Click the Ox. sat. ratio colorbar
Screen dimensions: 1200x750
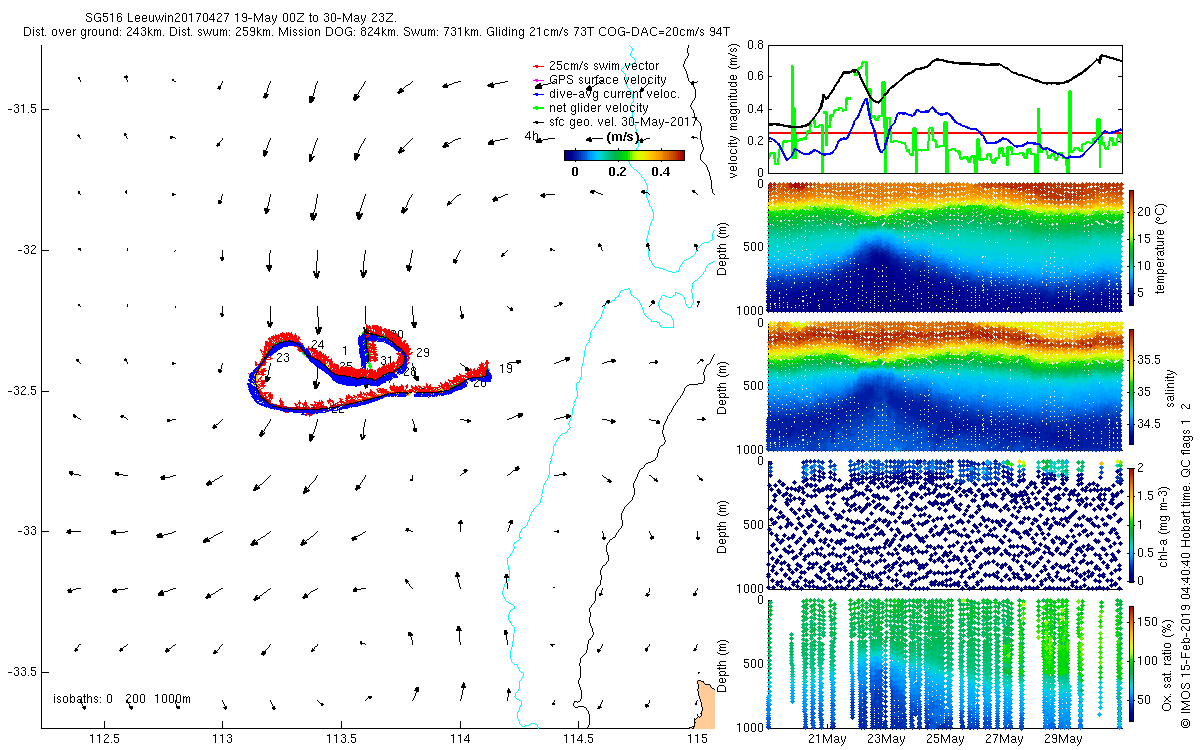(x=1132, y=664)
